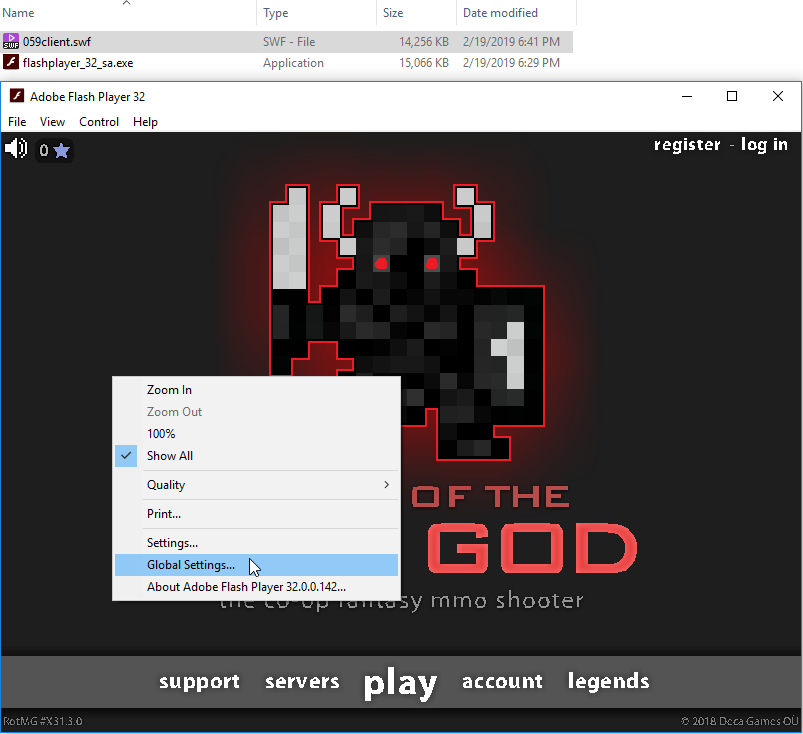The width and height of the screenshot is (803, 734).
Task: View the legends board
Action: pyautogui.click(x=608, y=682)
